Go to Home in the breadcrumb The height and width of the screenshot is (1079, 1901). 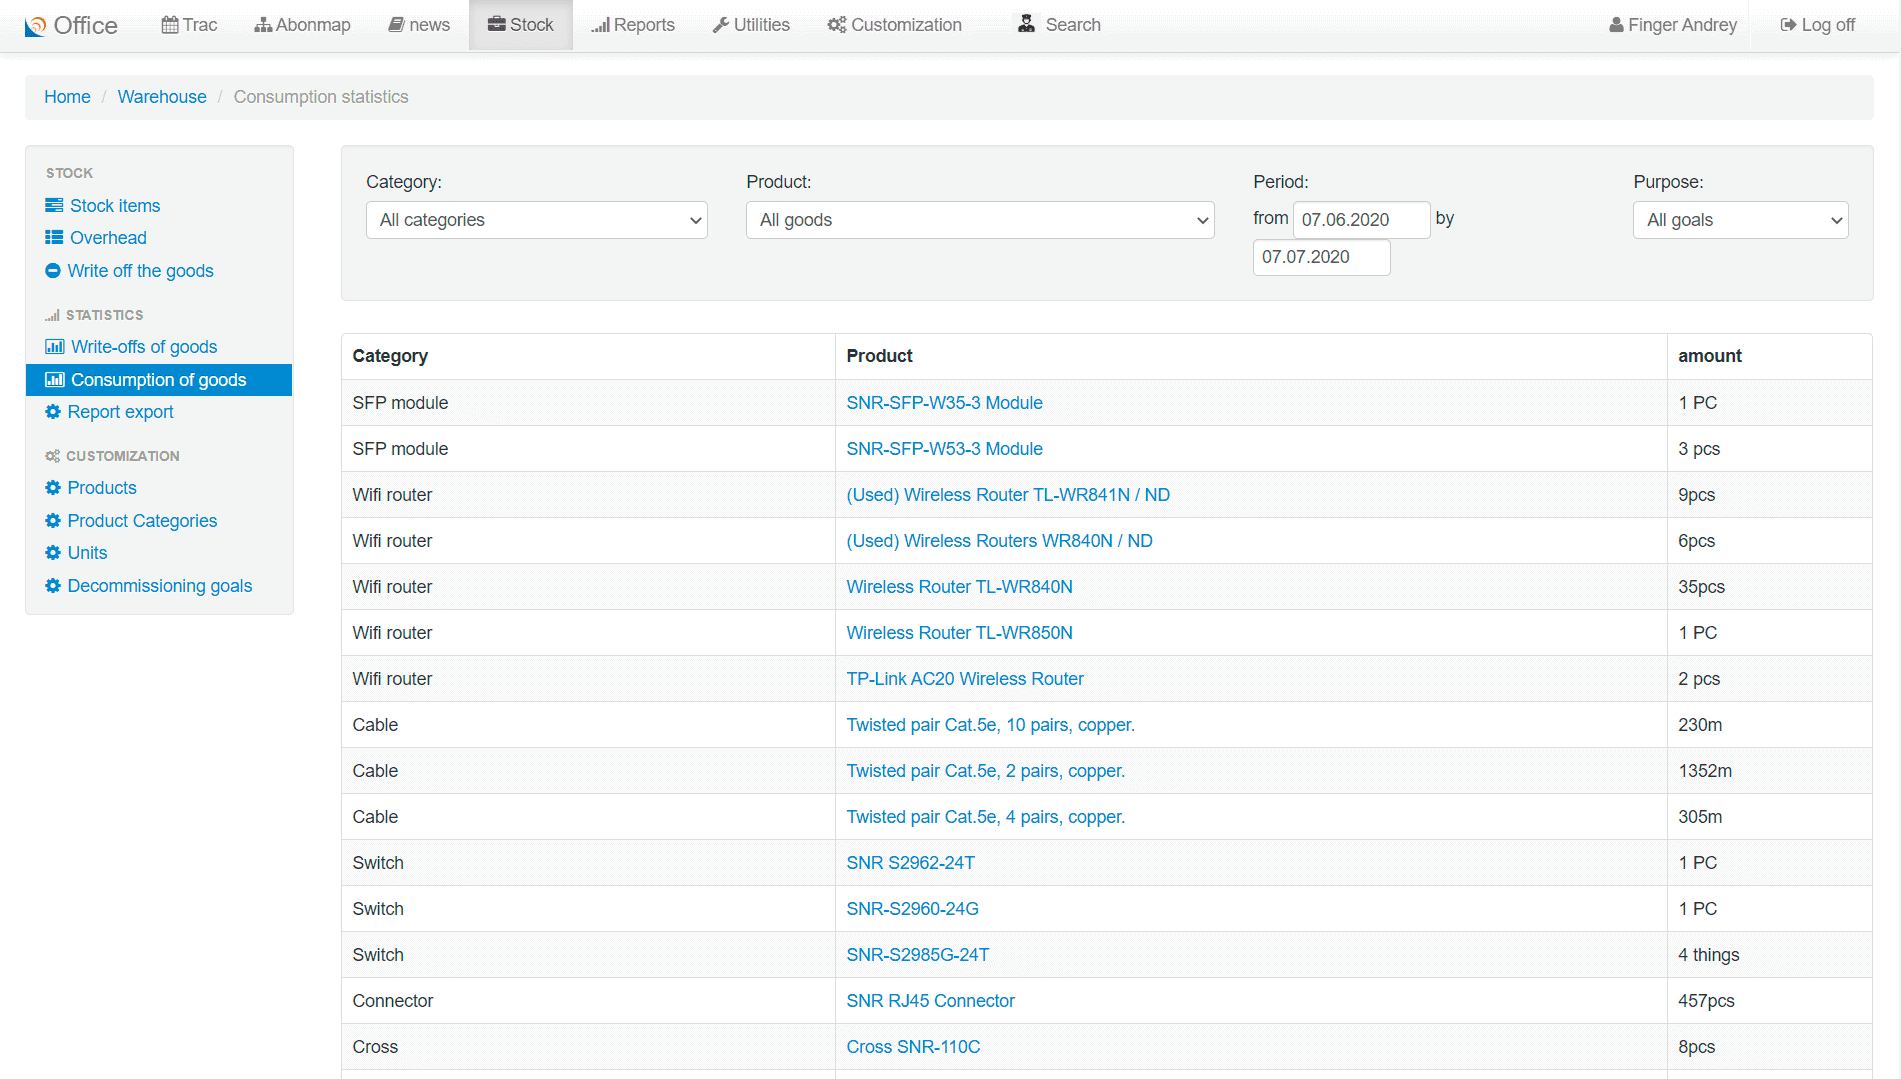click(x=67, y=97)
